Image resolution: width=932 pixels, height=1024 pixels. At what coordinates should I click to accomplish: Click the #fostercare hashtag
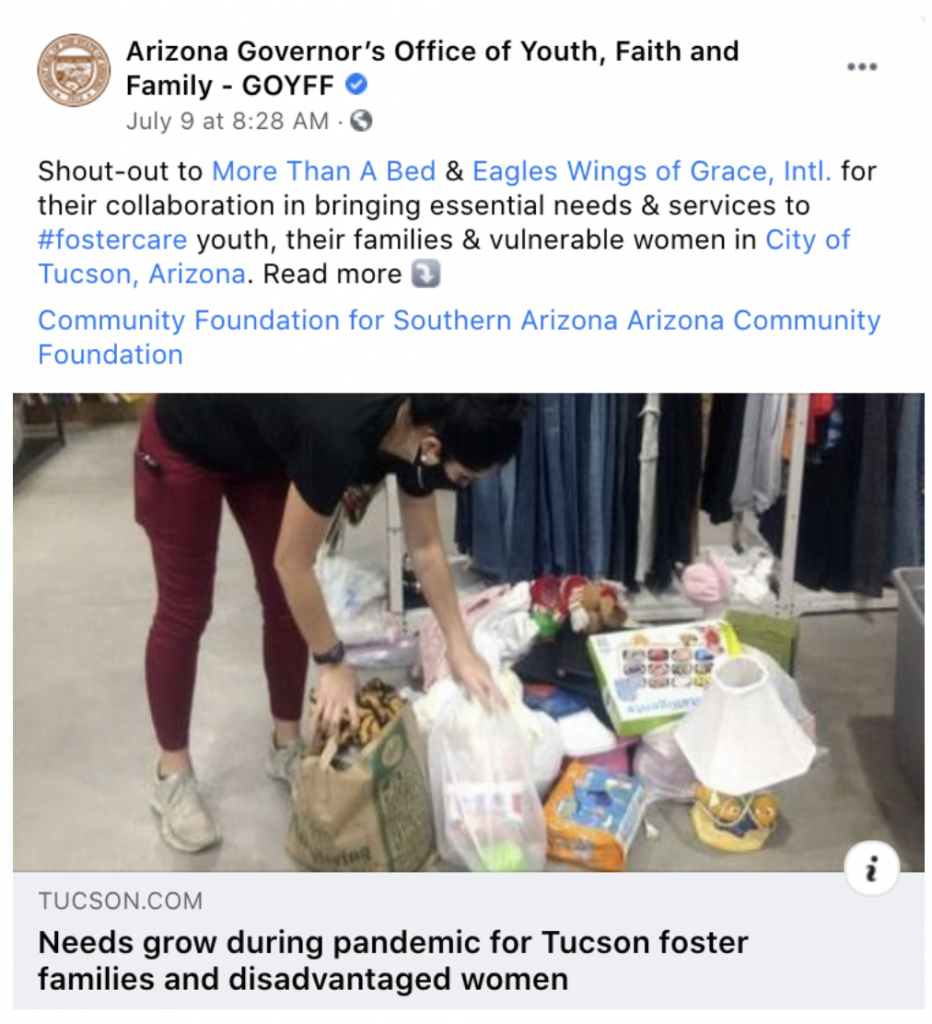(x=112, y=240)
